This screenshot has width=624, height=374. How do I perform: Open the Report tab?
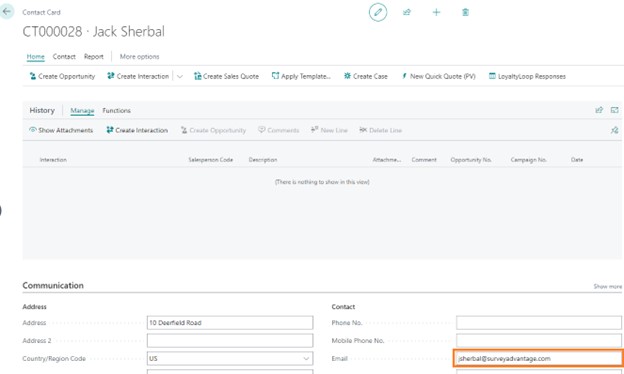click(94, 56)
